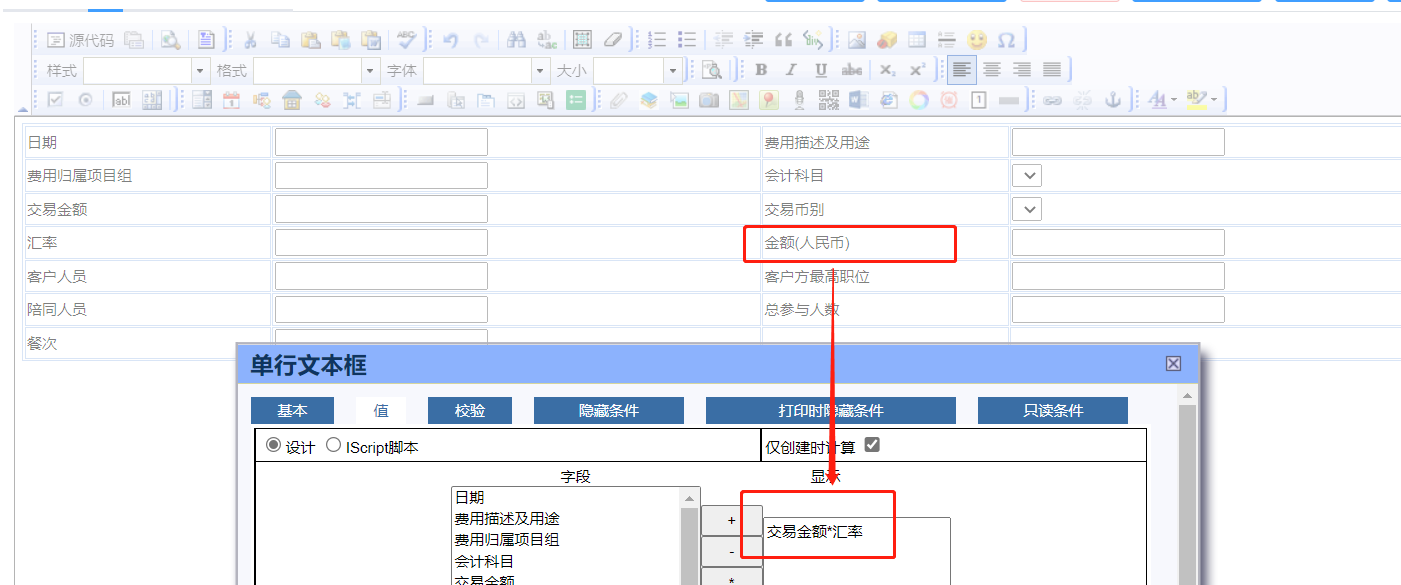Justify the text alignment
Image resolution: width=1401 pixels, height=585 pixels.
coord(1052,70)
